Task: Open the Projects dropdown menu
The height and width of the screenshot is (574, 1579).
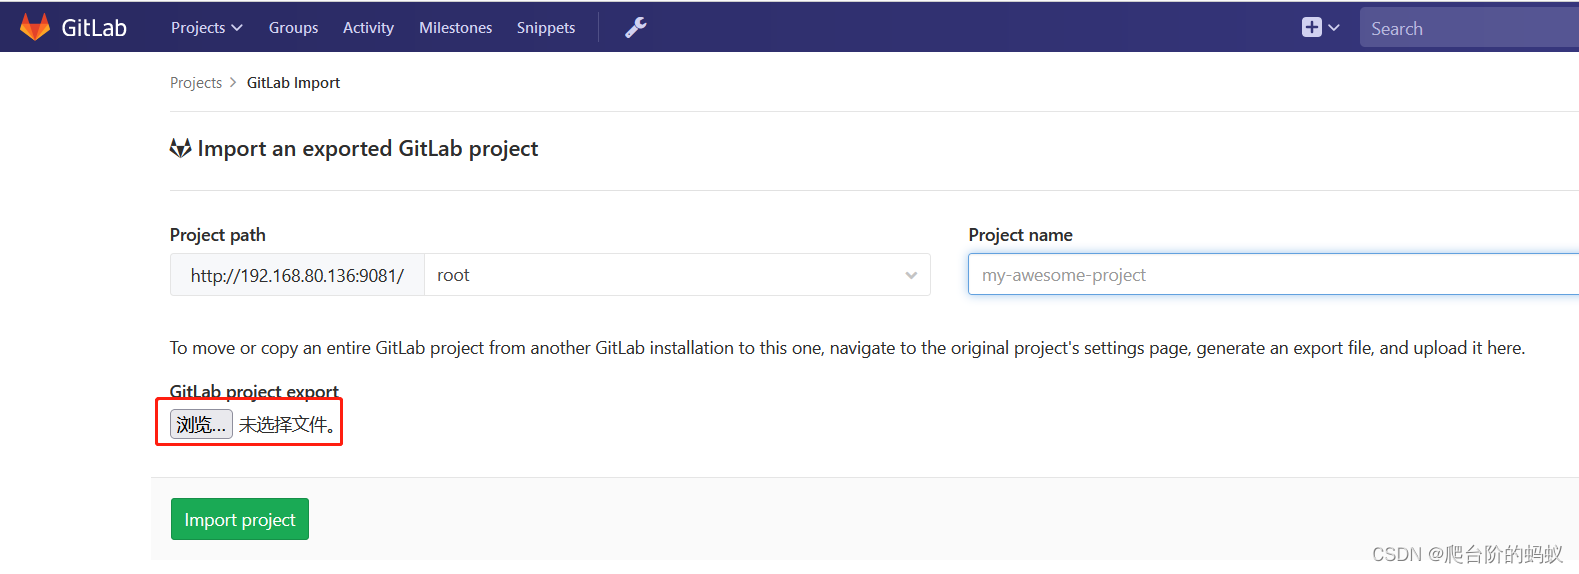Action: 206,28
